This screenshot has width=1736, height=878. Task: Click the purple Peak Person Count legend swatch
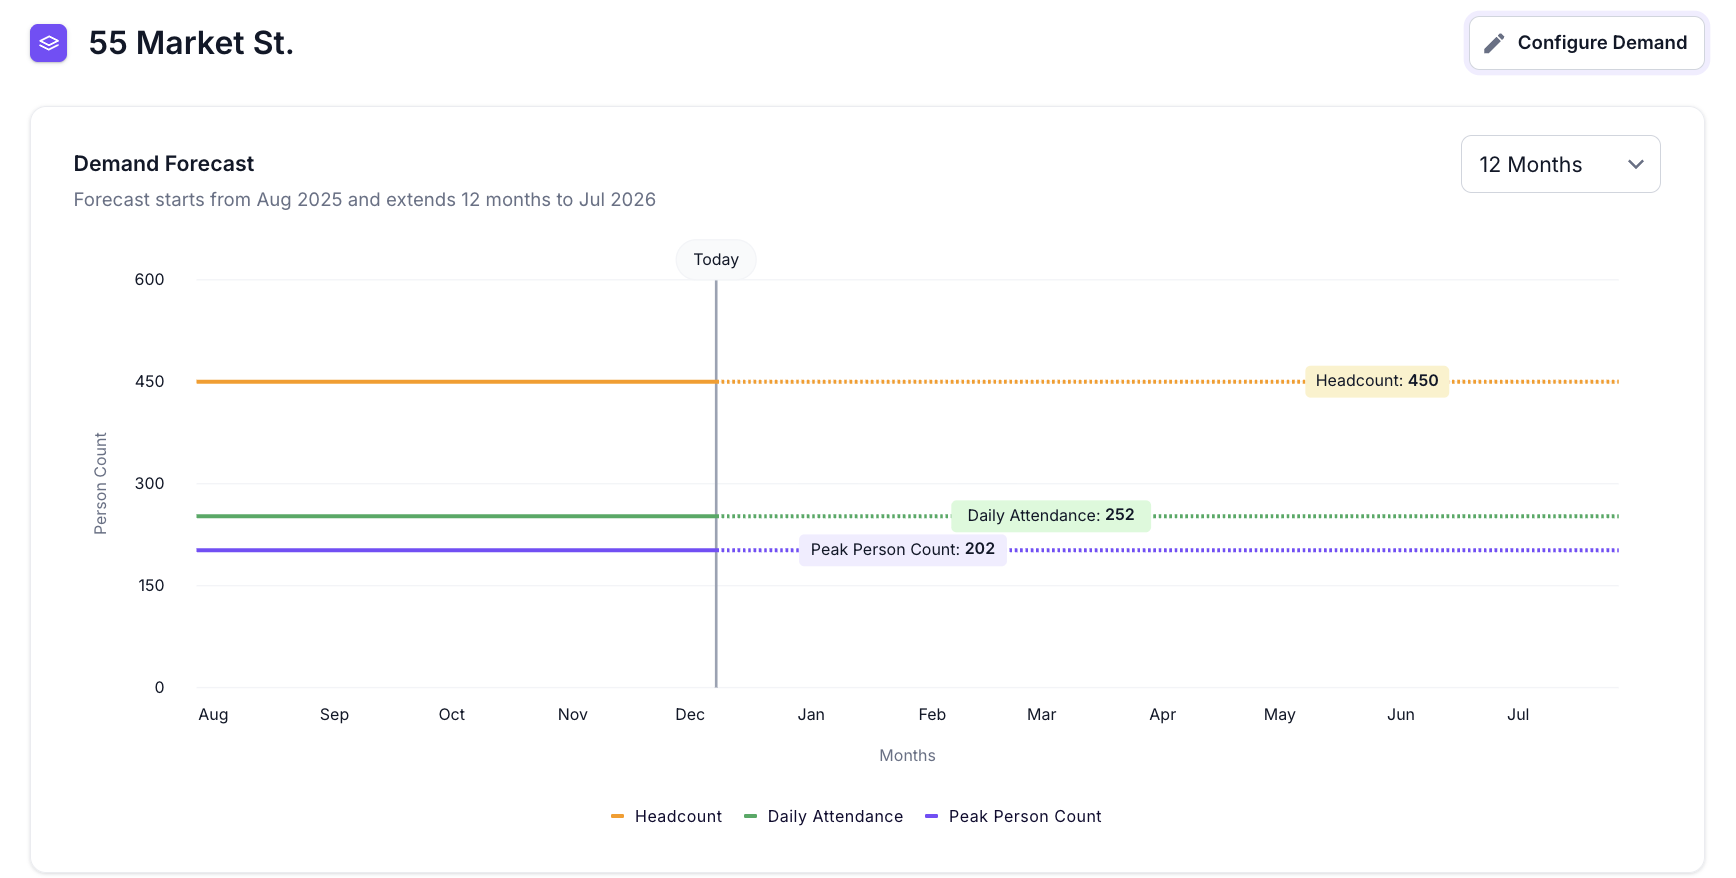[x=932, y=816]
